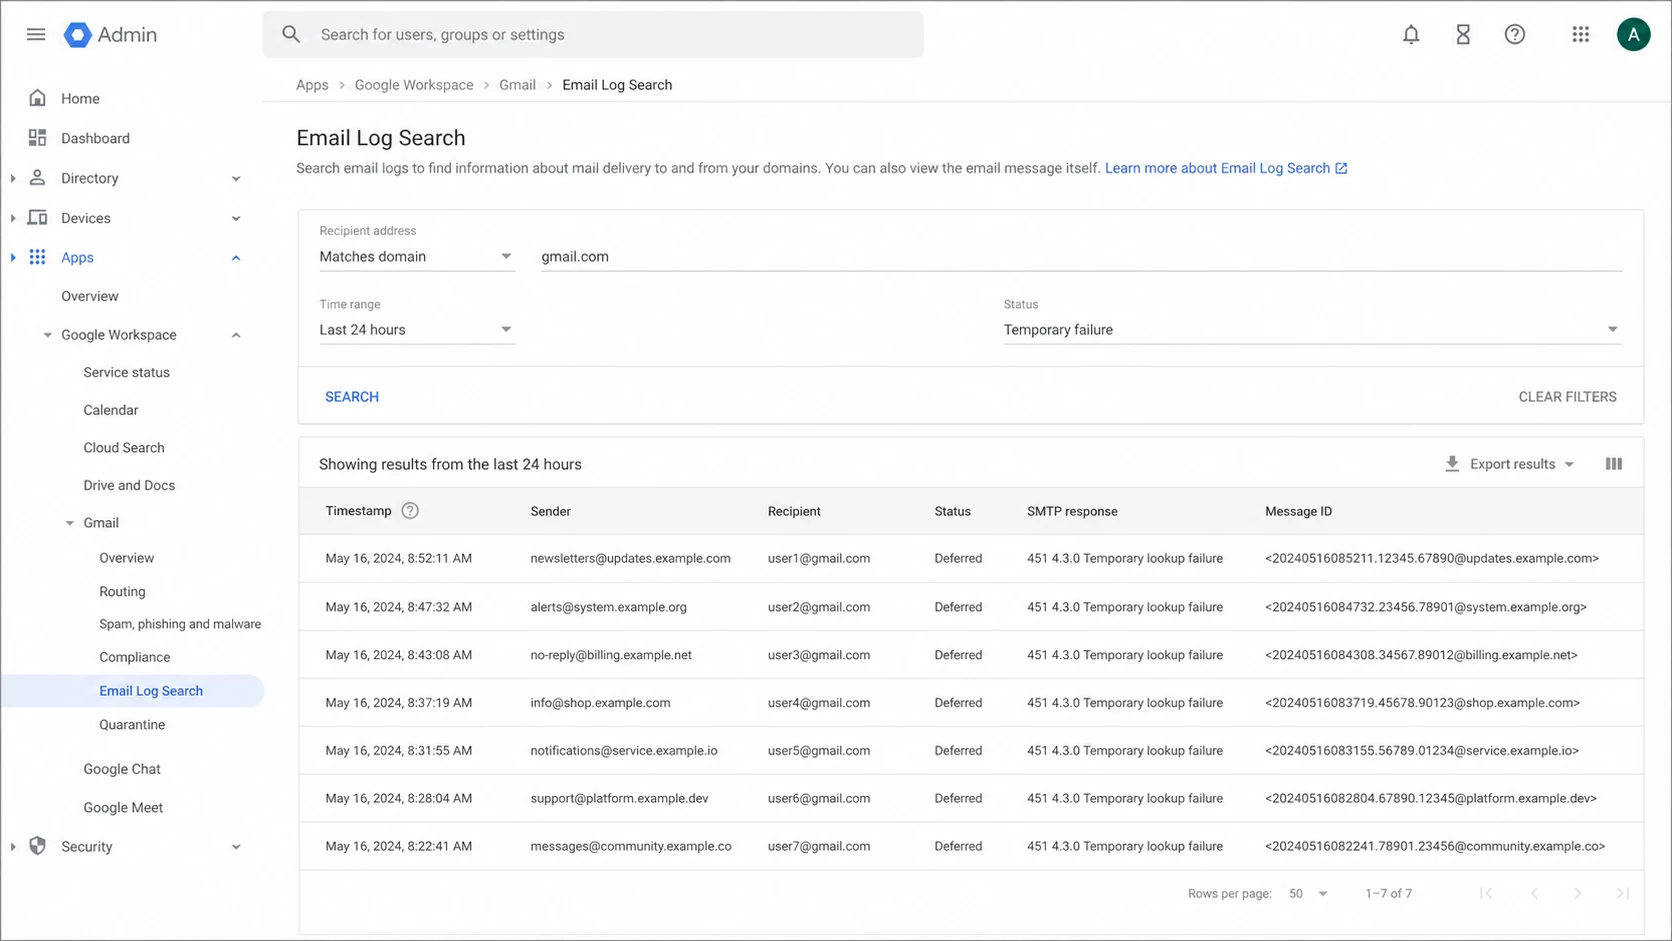Open Google Meet in sidebar

point(123,807)
